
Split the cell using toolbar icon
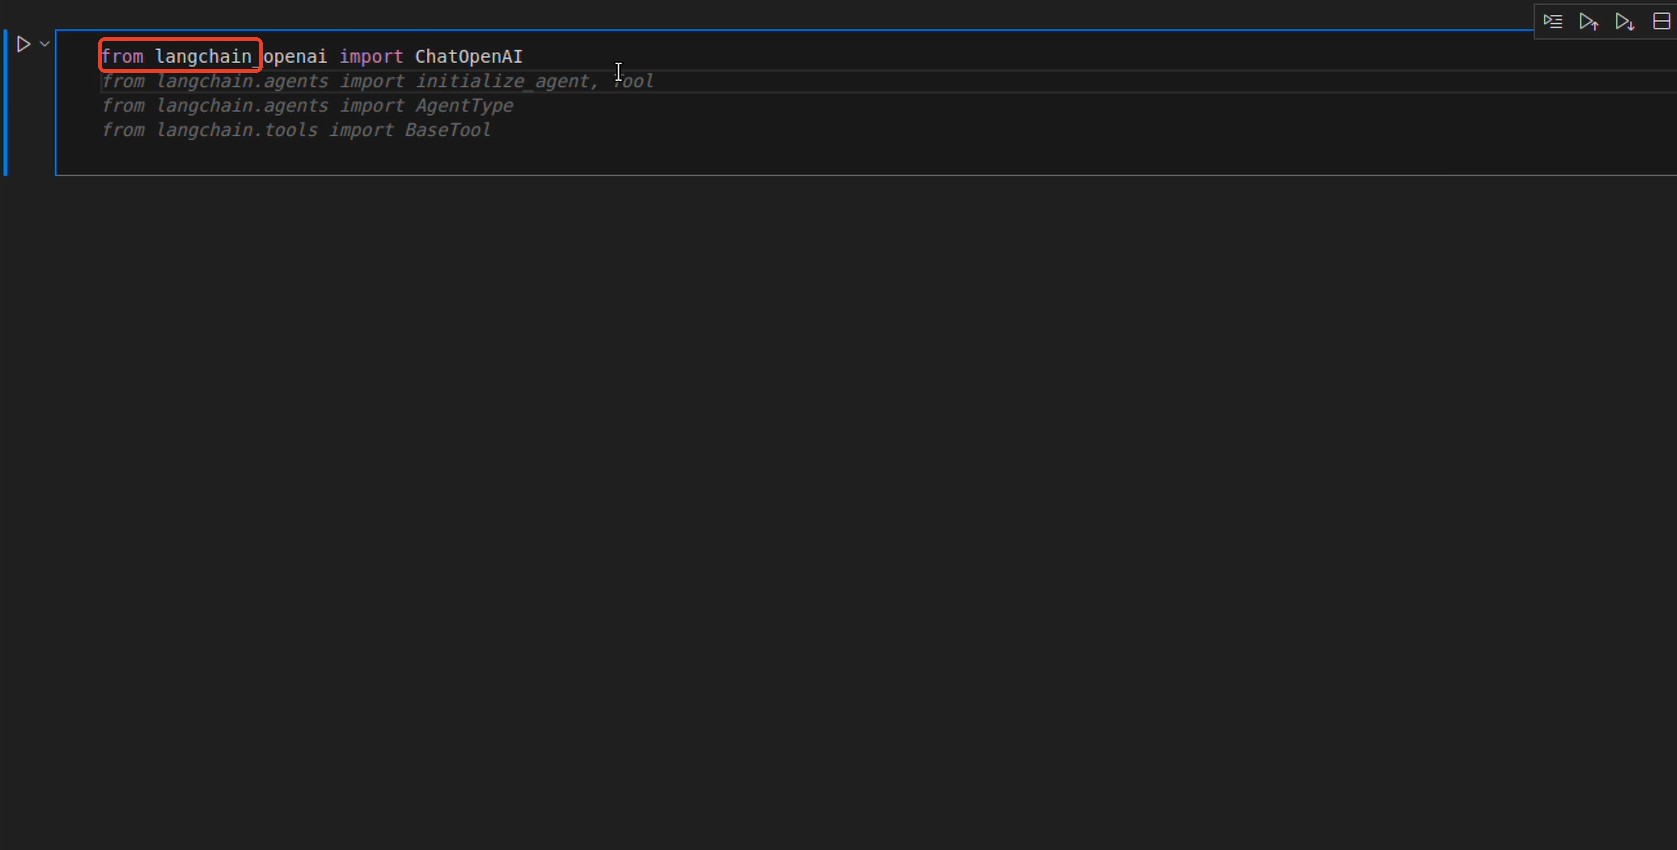(1661, 21)
